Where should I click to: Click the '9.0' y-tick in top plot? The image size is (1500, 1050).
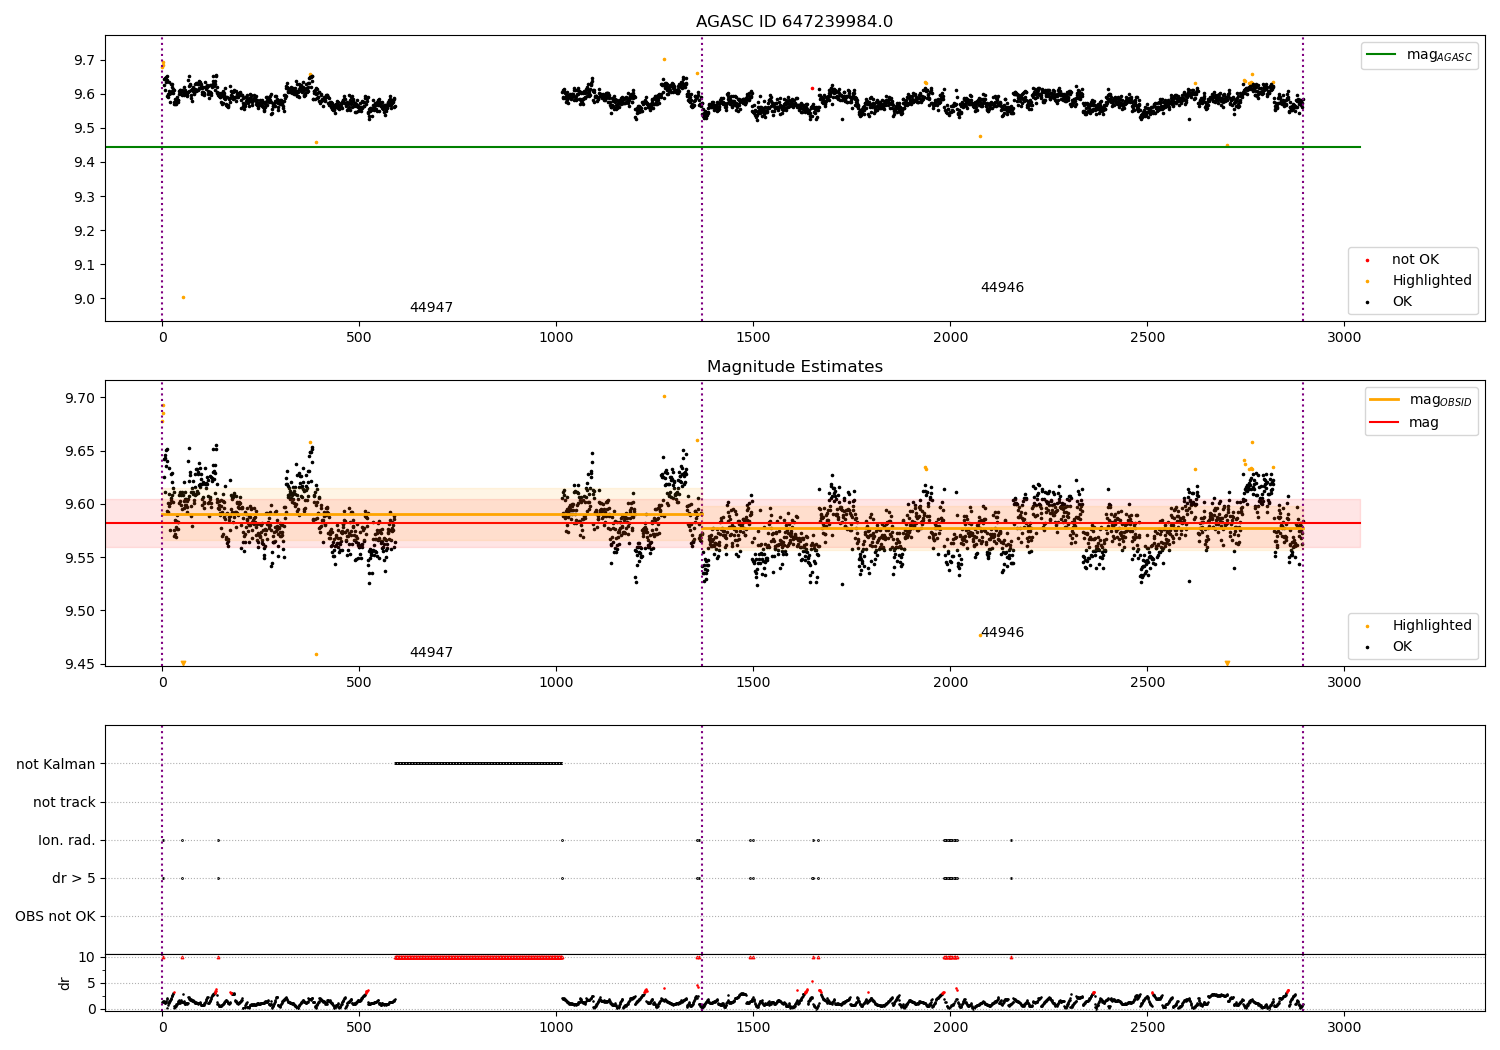tap(85, 299)
